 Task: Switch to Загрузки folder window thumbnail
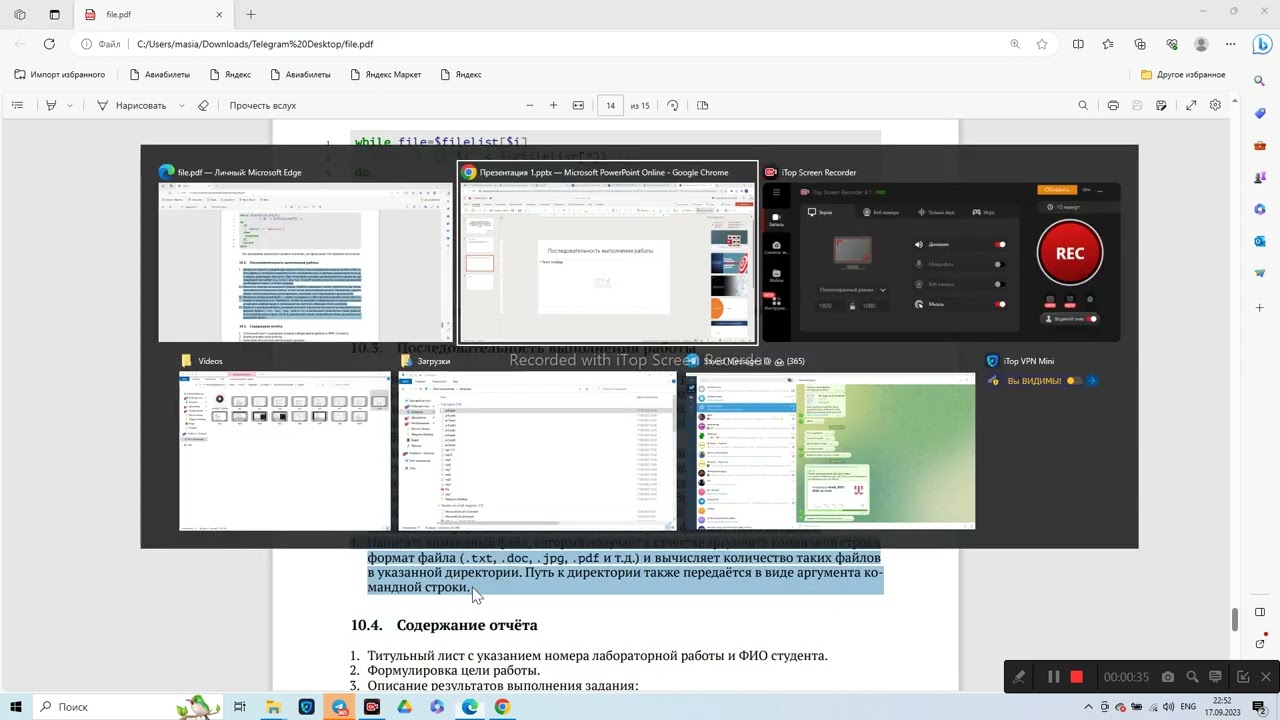(537, 442)
